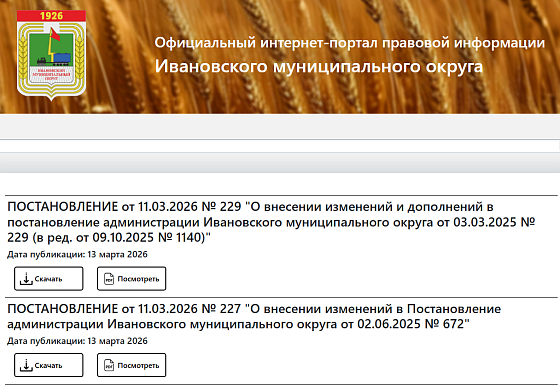Viewport: 560px width, 390px height.
Task: Click the PDF icon for resolution № 227
Action: click(x=109, y=365)
